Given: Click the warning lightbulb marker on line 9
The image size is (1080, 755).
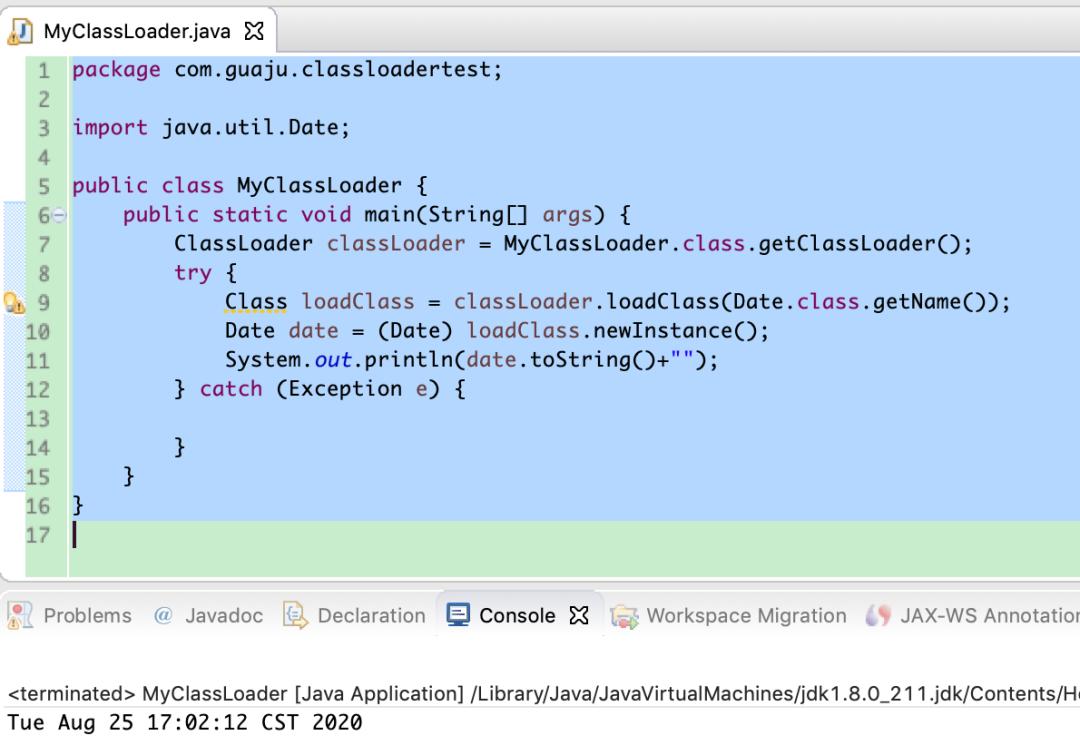Looking at the screenshot, I should tap(14, 302).
